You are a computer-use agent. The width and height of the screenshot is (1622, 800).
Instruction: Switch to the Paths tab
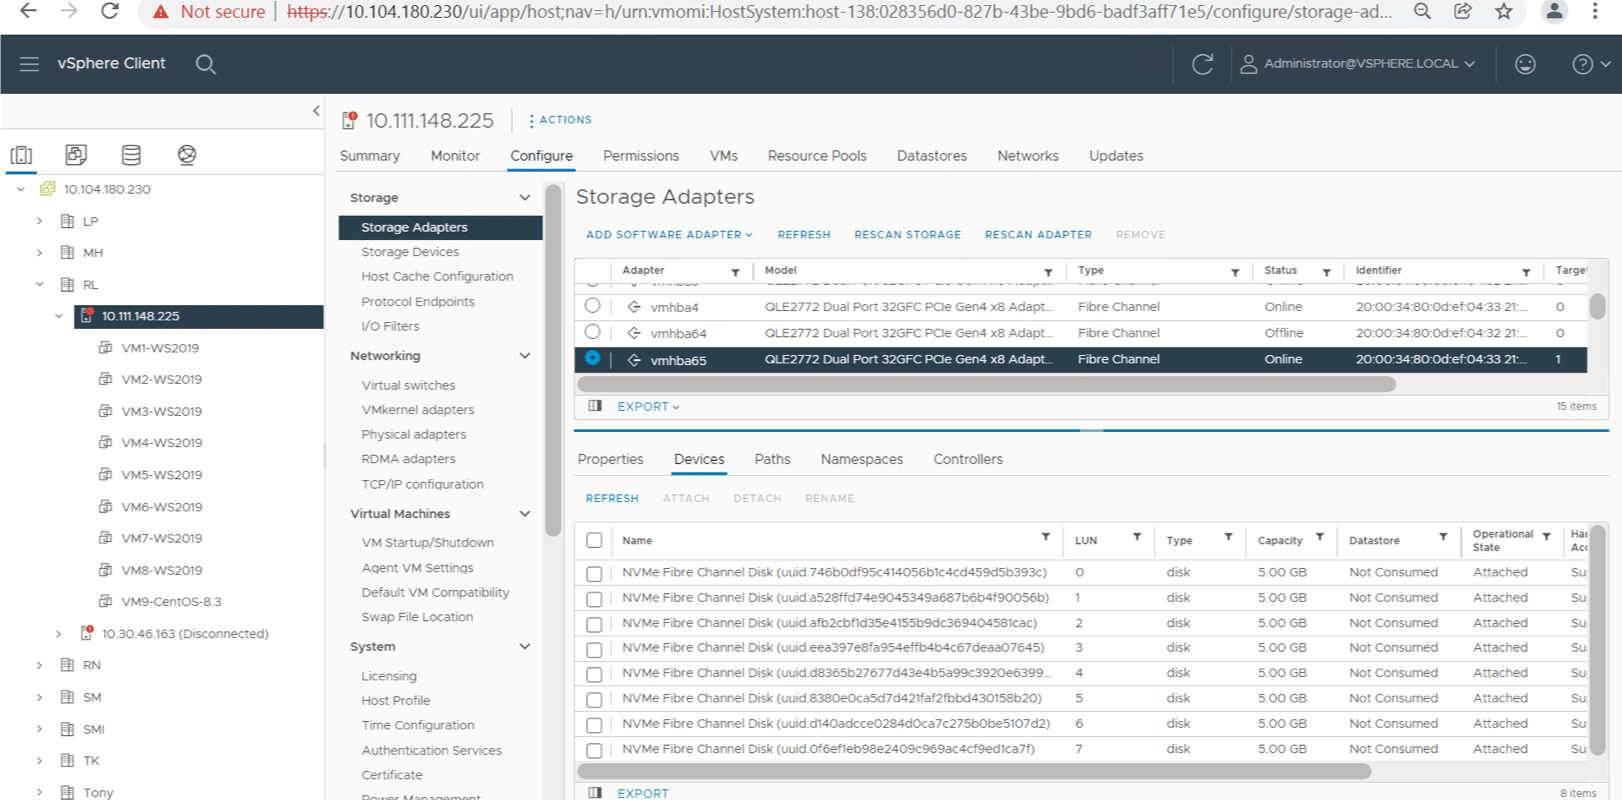click(x=772, y=459)
